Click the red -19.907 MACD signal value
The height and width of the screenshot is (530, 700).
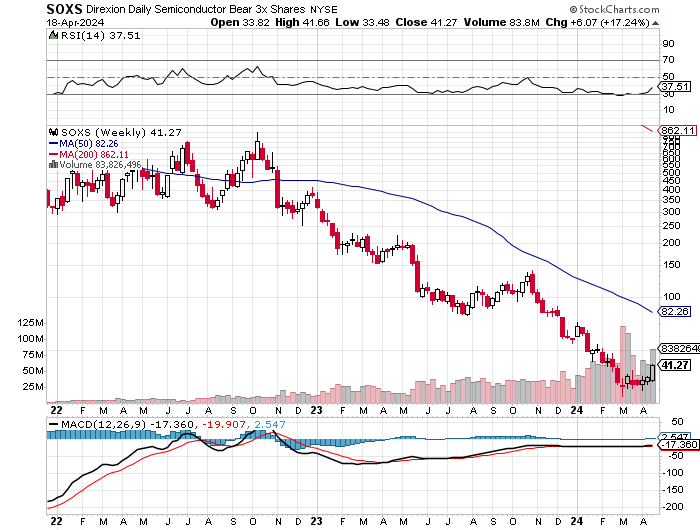pos(224,425)
